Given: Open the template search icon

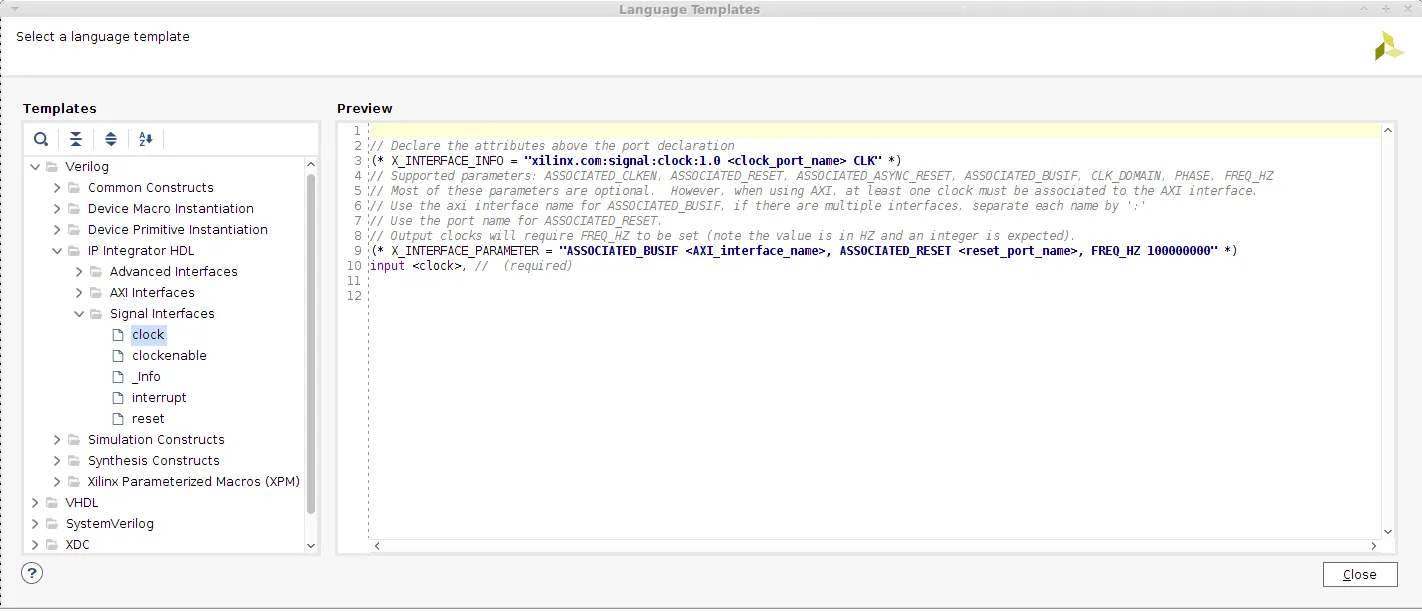Looking at the screenshot, I should coord(41,139).
